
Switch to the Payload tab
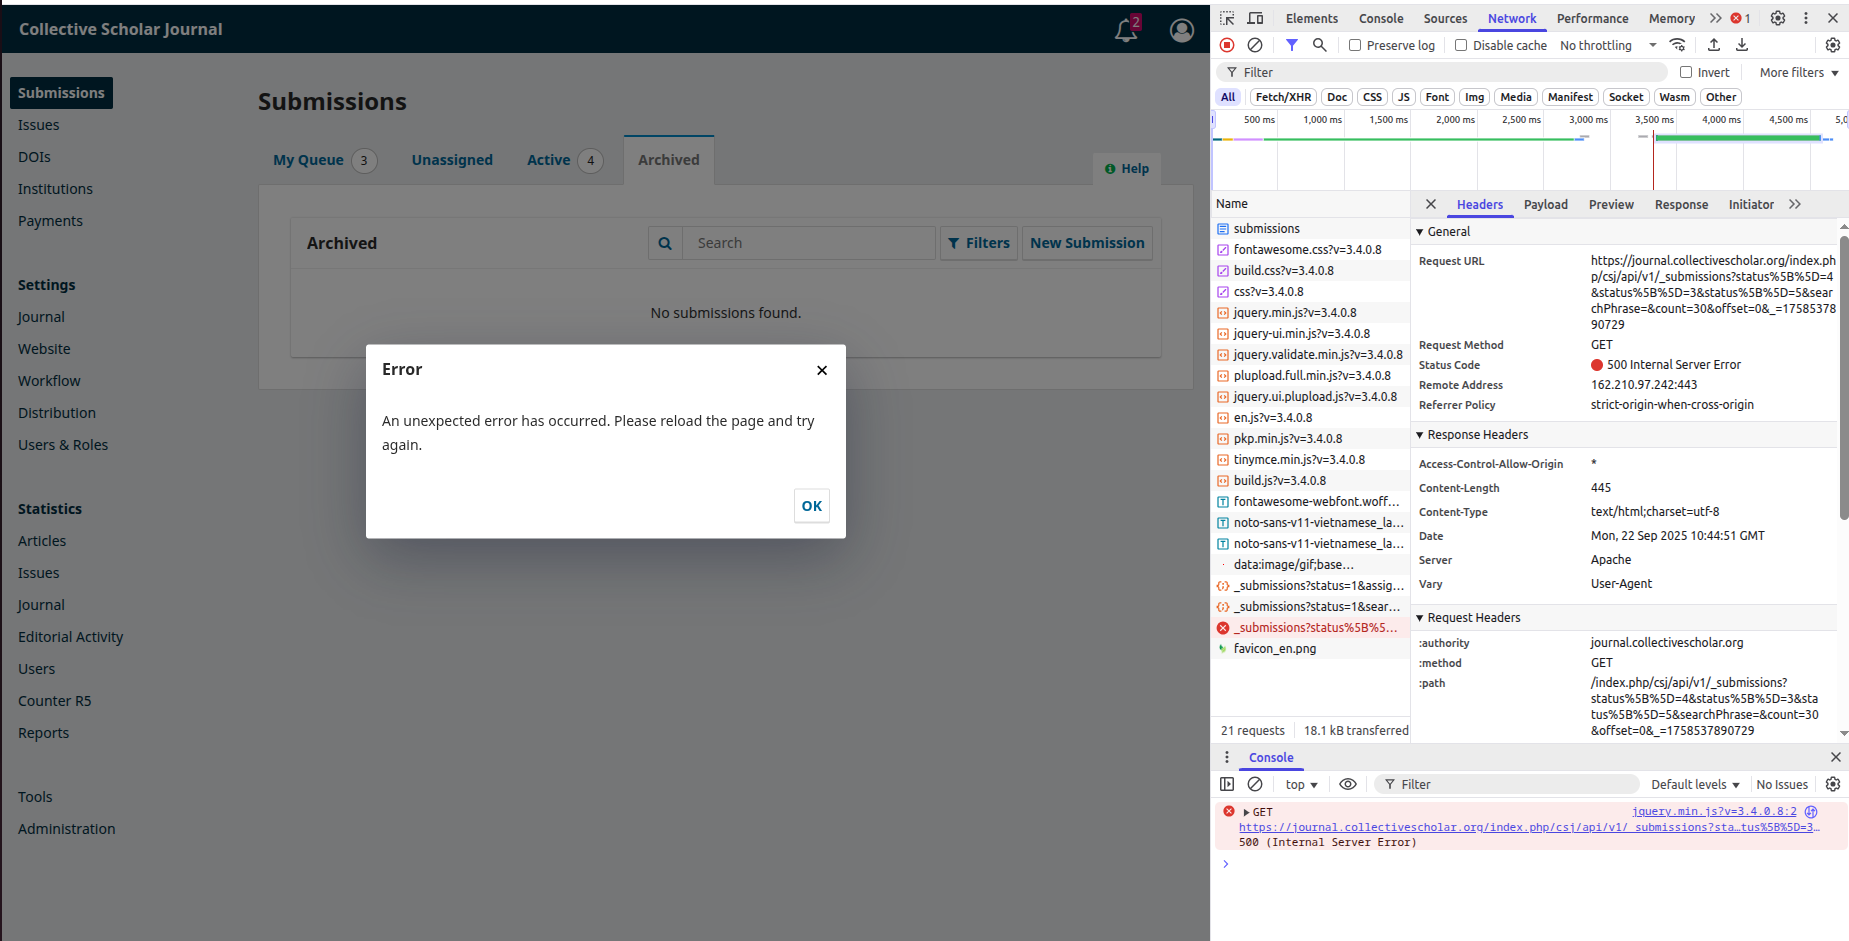[x=1545, y=204]
